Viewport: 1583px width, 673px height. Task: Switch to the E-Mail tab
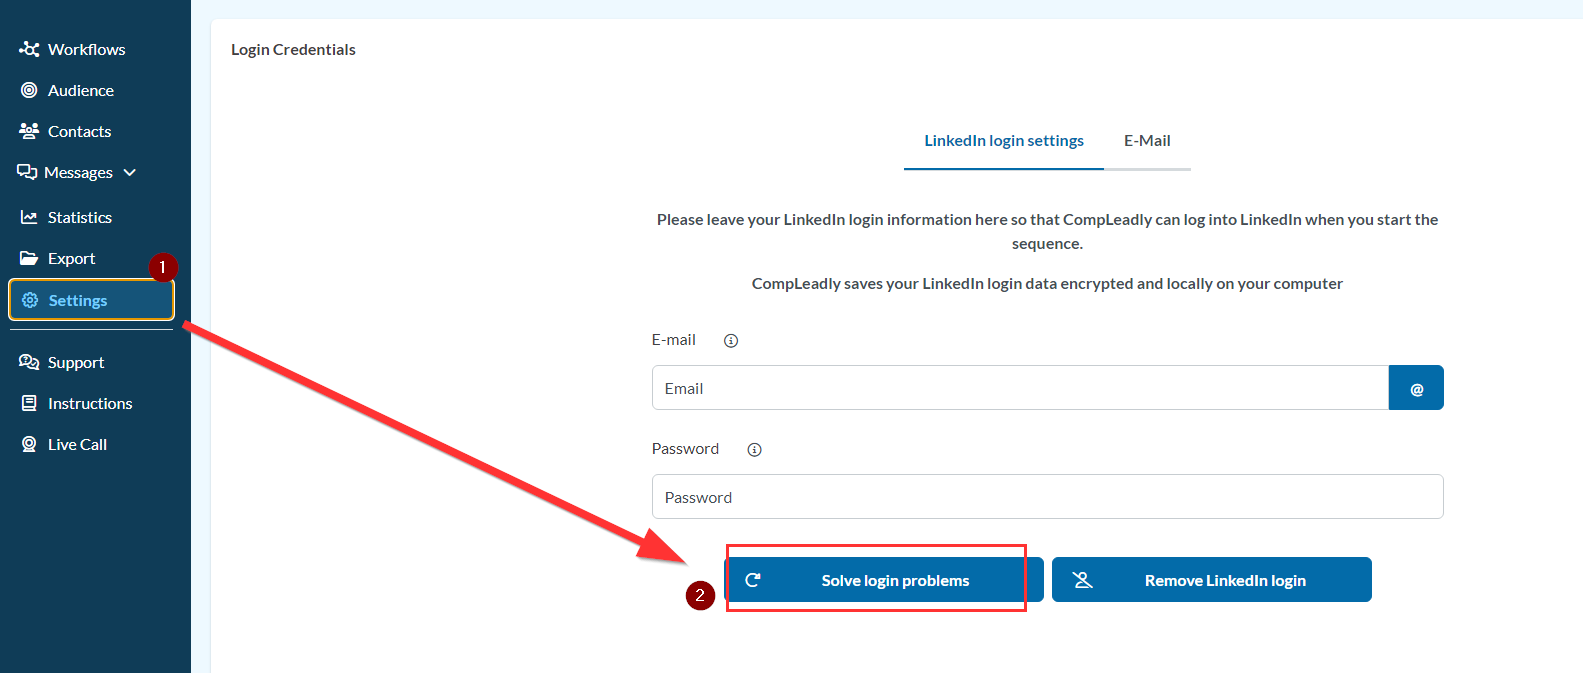1147,141
